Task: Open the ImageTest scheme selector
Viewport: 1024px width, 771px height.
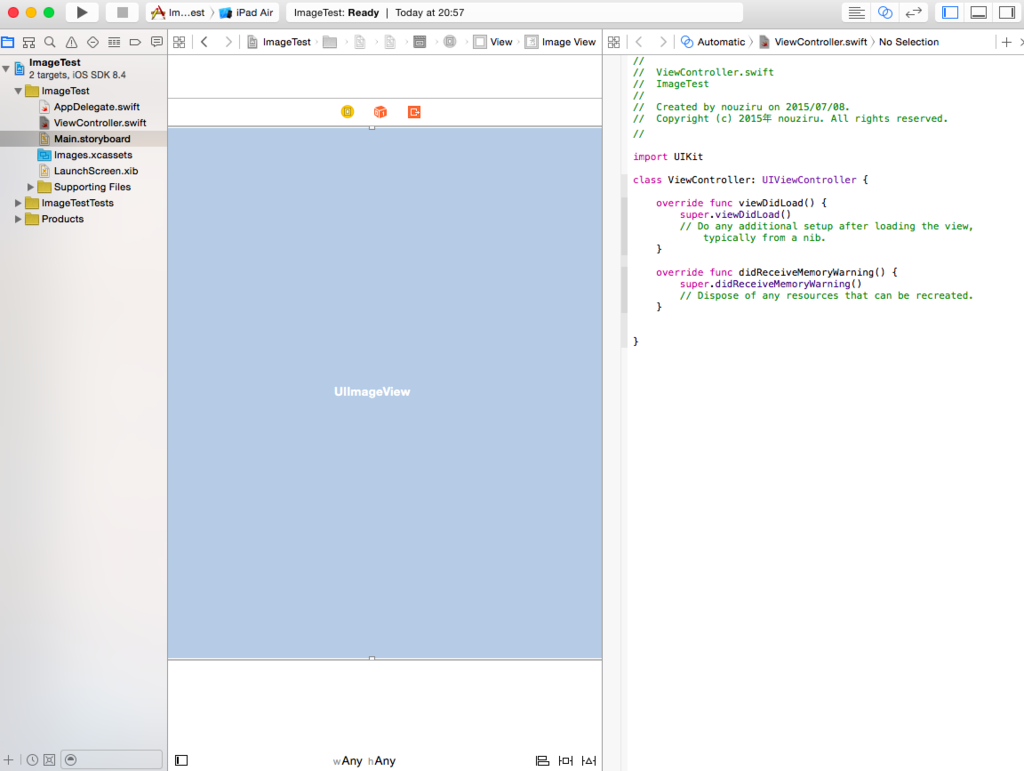Action: tap(178, 12)
